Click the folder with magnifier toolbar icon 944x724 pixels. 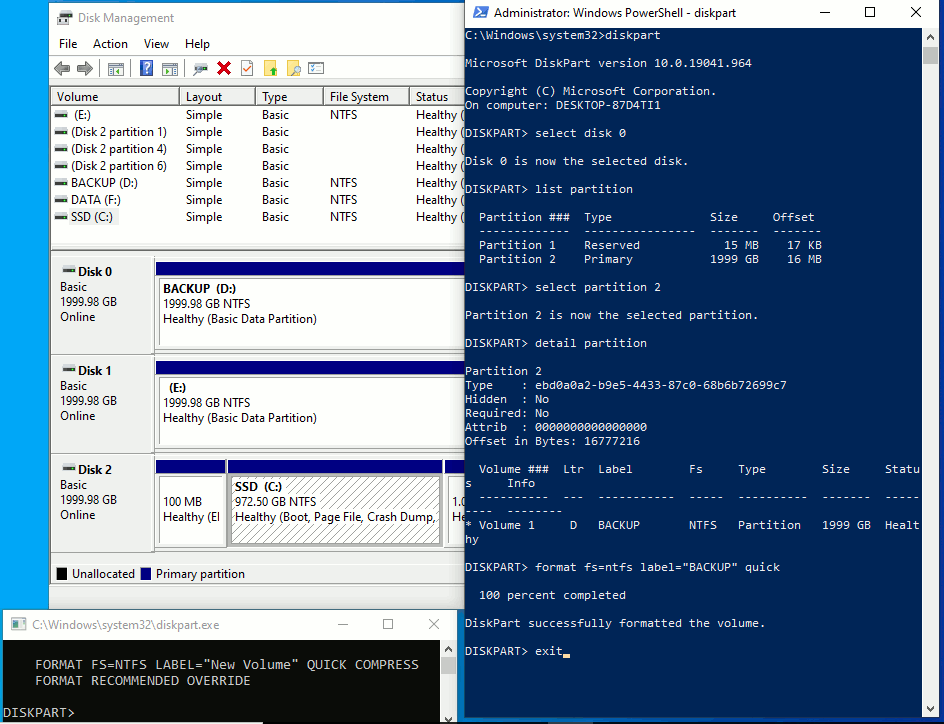tap(294, 68)
